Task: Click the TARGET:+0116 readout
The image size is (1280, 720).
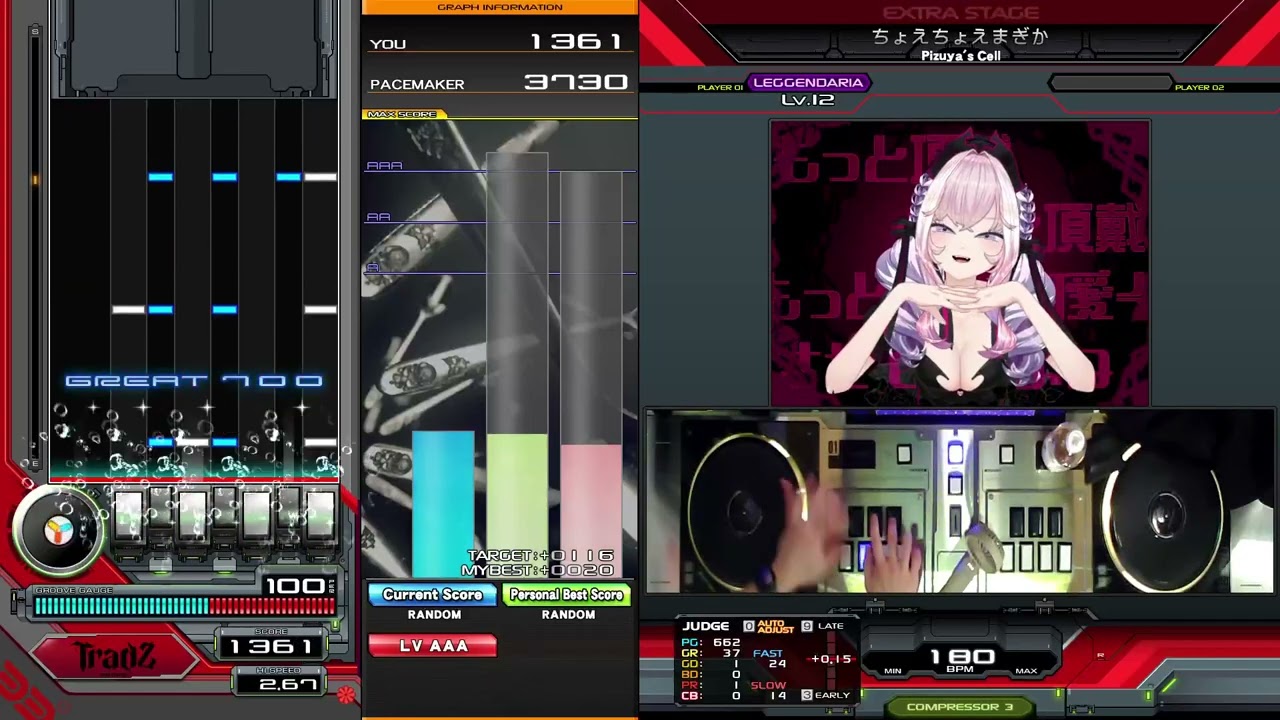Action: click(540, 556)
